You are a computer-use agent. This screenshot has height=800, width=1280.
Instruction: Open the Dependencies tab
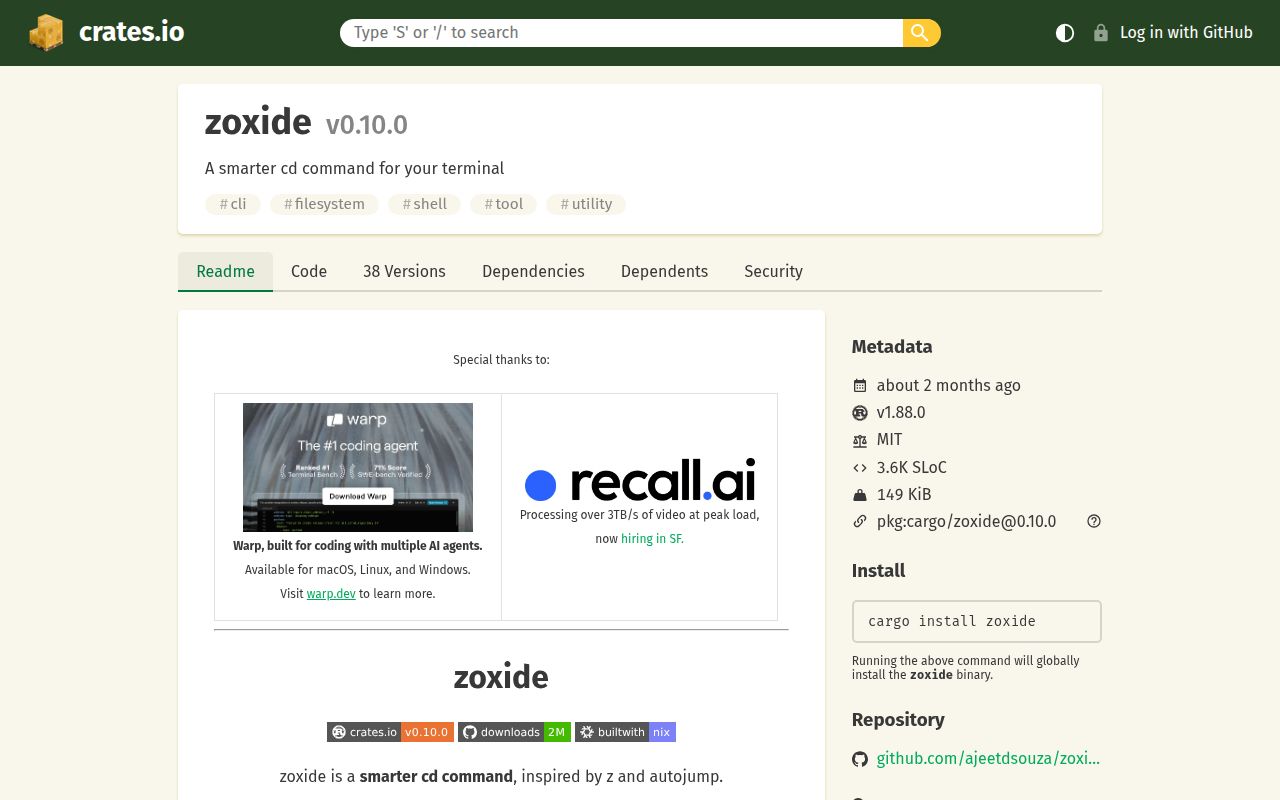[x=533, y=271]
